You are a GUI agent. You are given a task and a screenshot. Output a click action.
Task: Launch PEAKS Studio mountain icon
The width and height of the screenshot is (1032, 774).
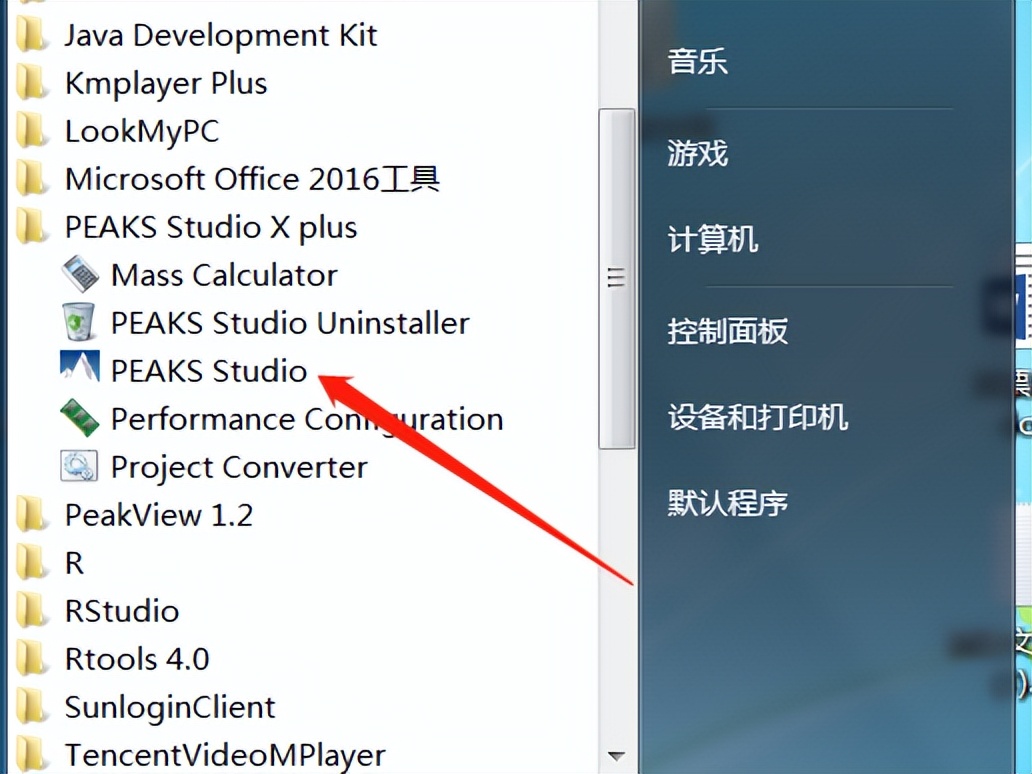(x=80, y=370)
